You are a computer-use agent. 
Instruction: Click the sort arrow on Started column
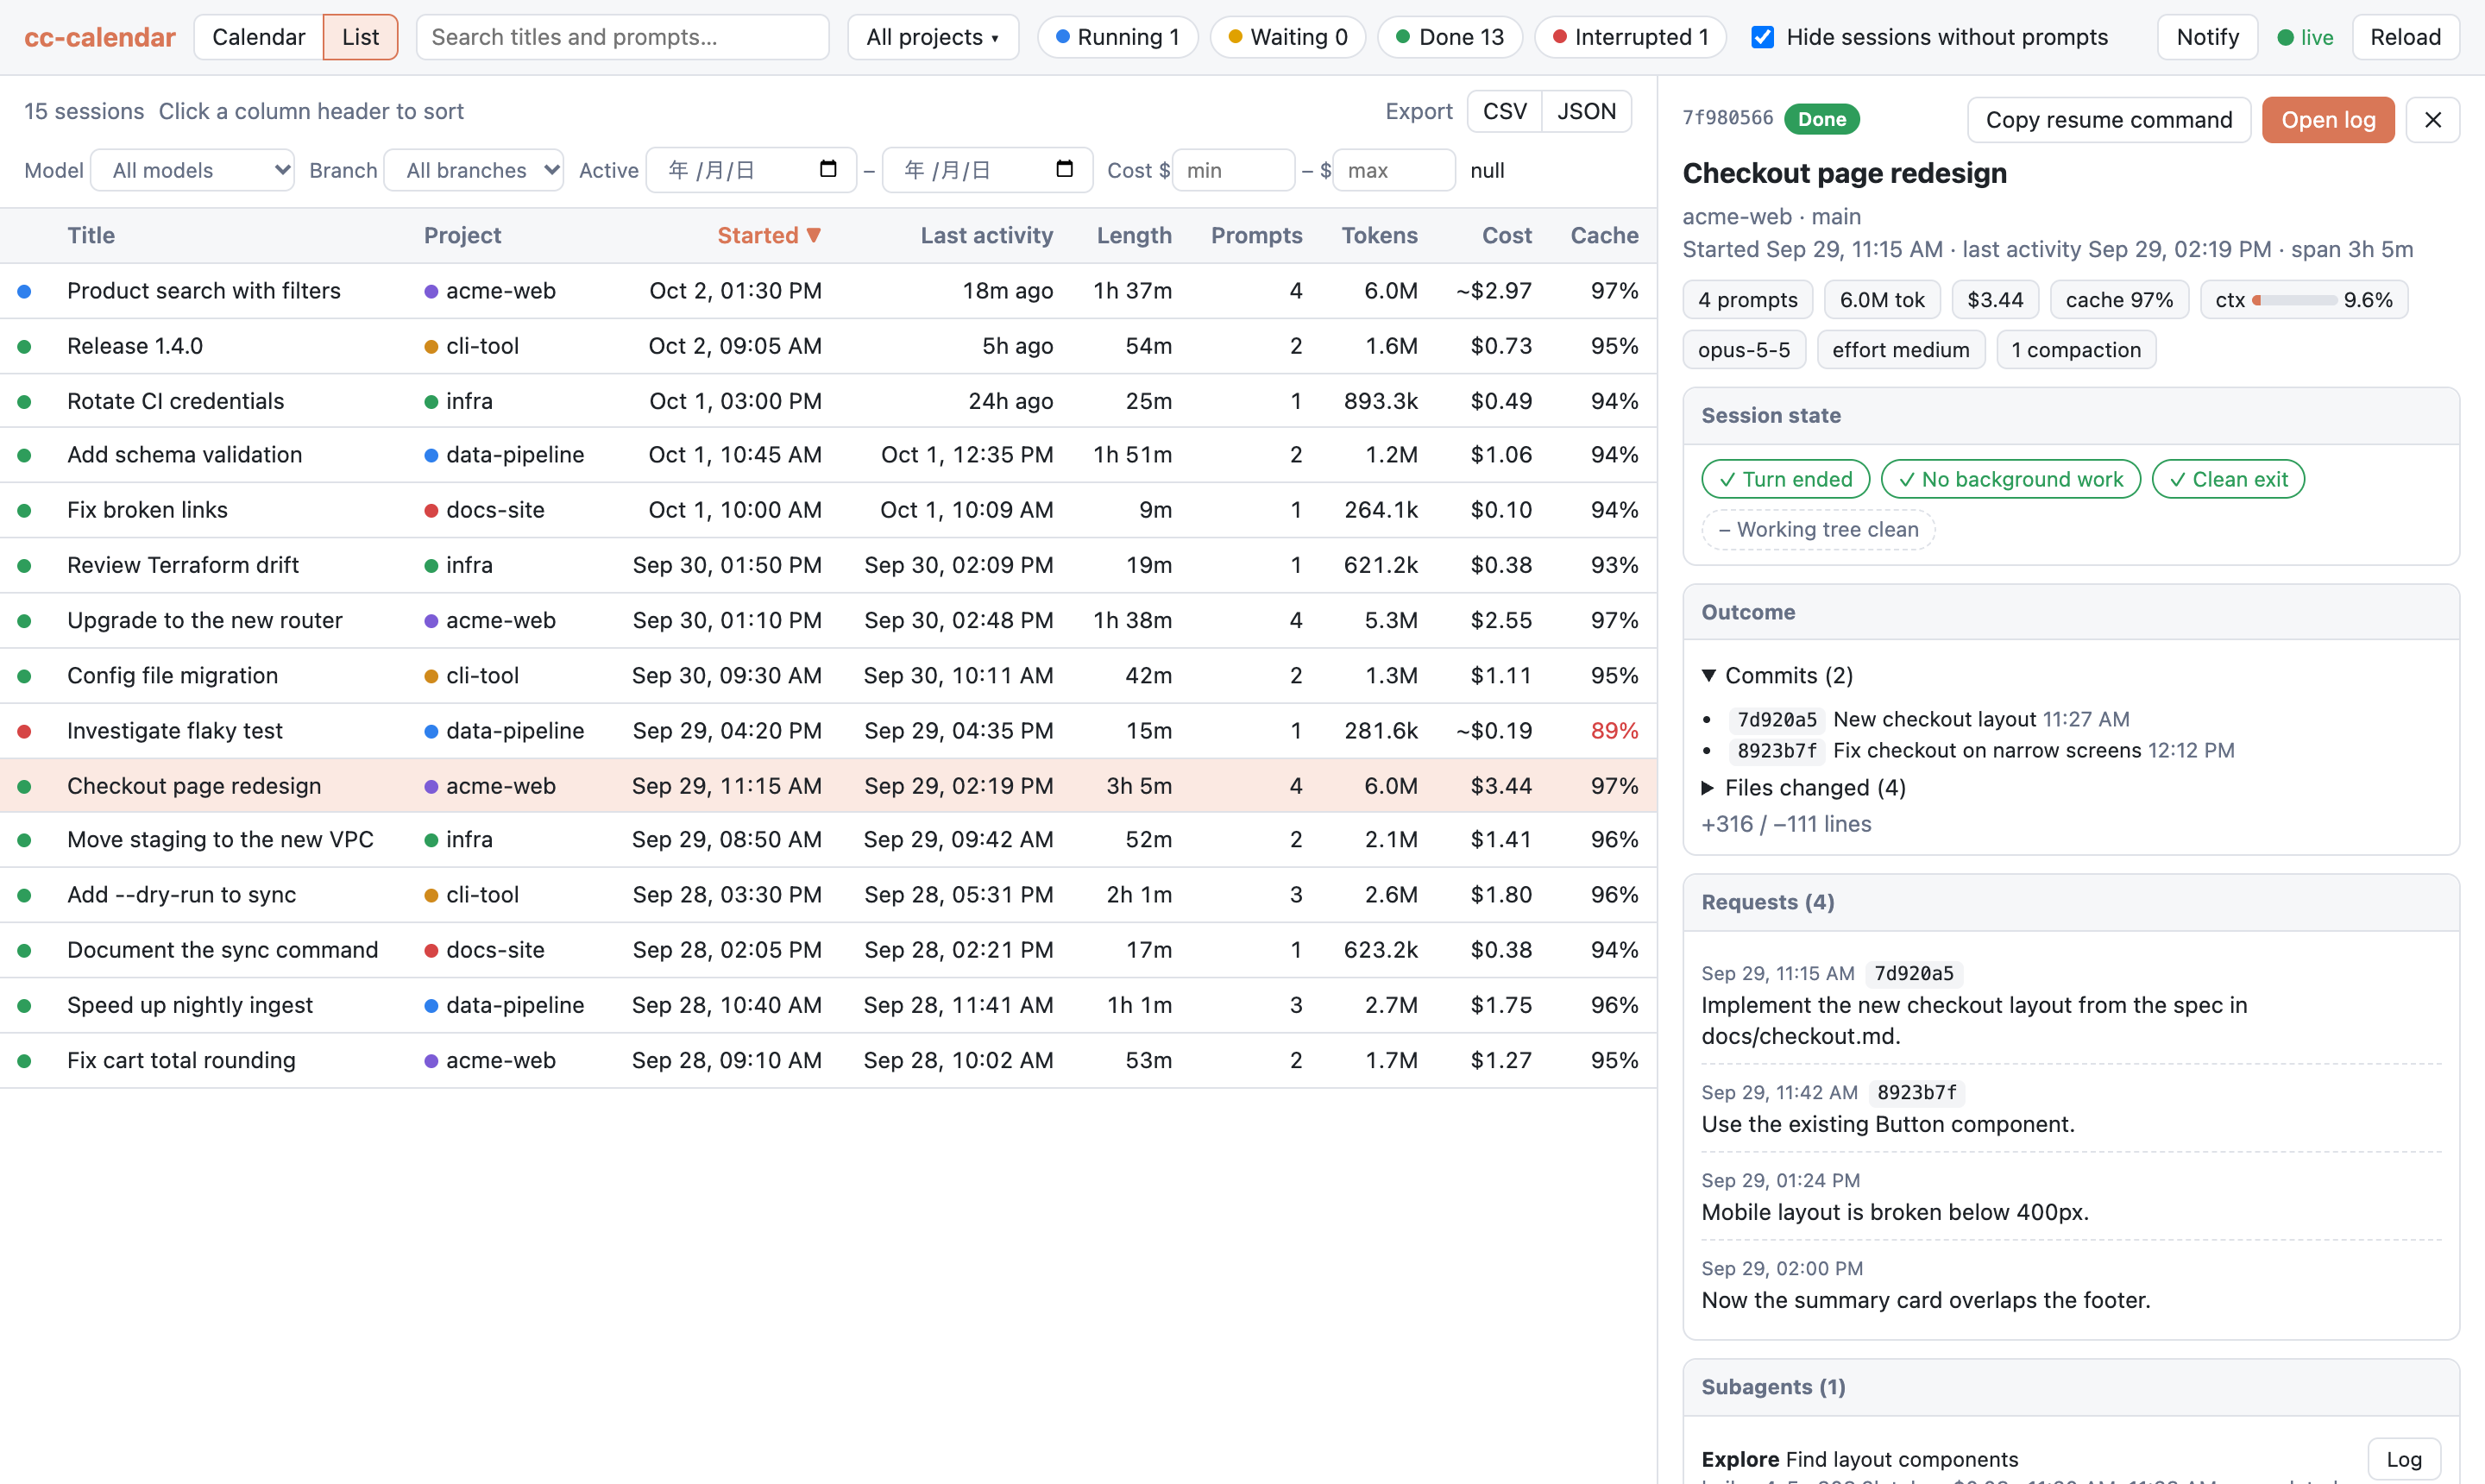point(814,235)
